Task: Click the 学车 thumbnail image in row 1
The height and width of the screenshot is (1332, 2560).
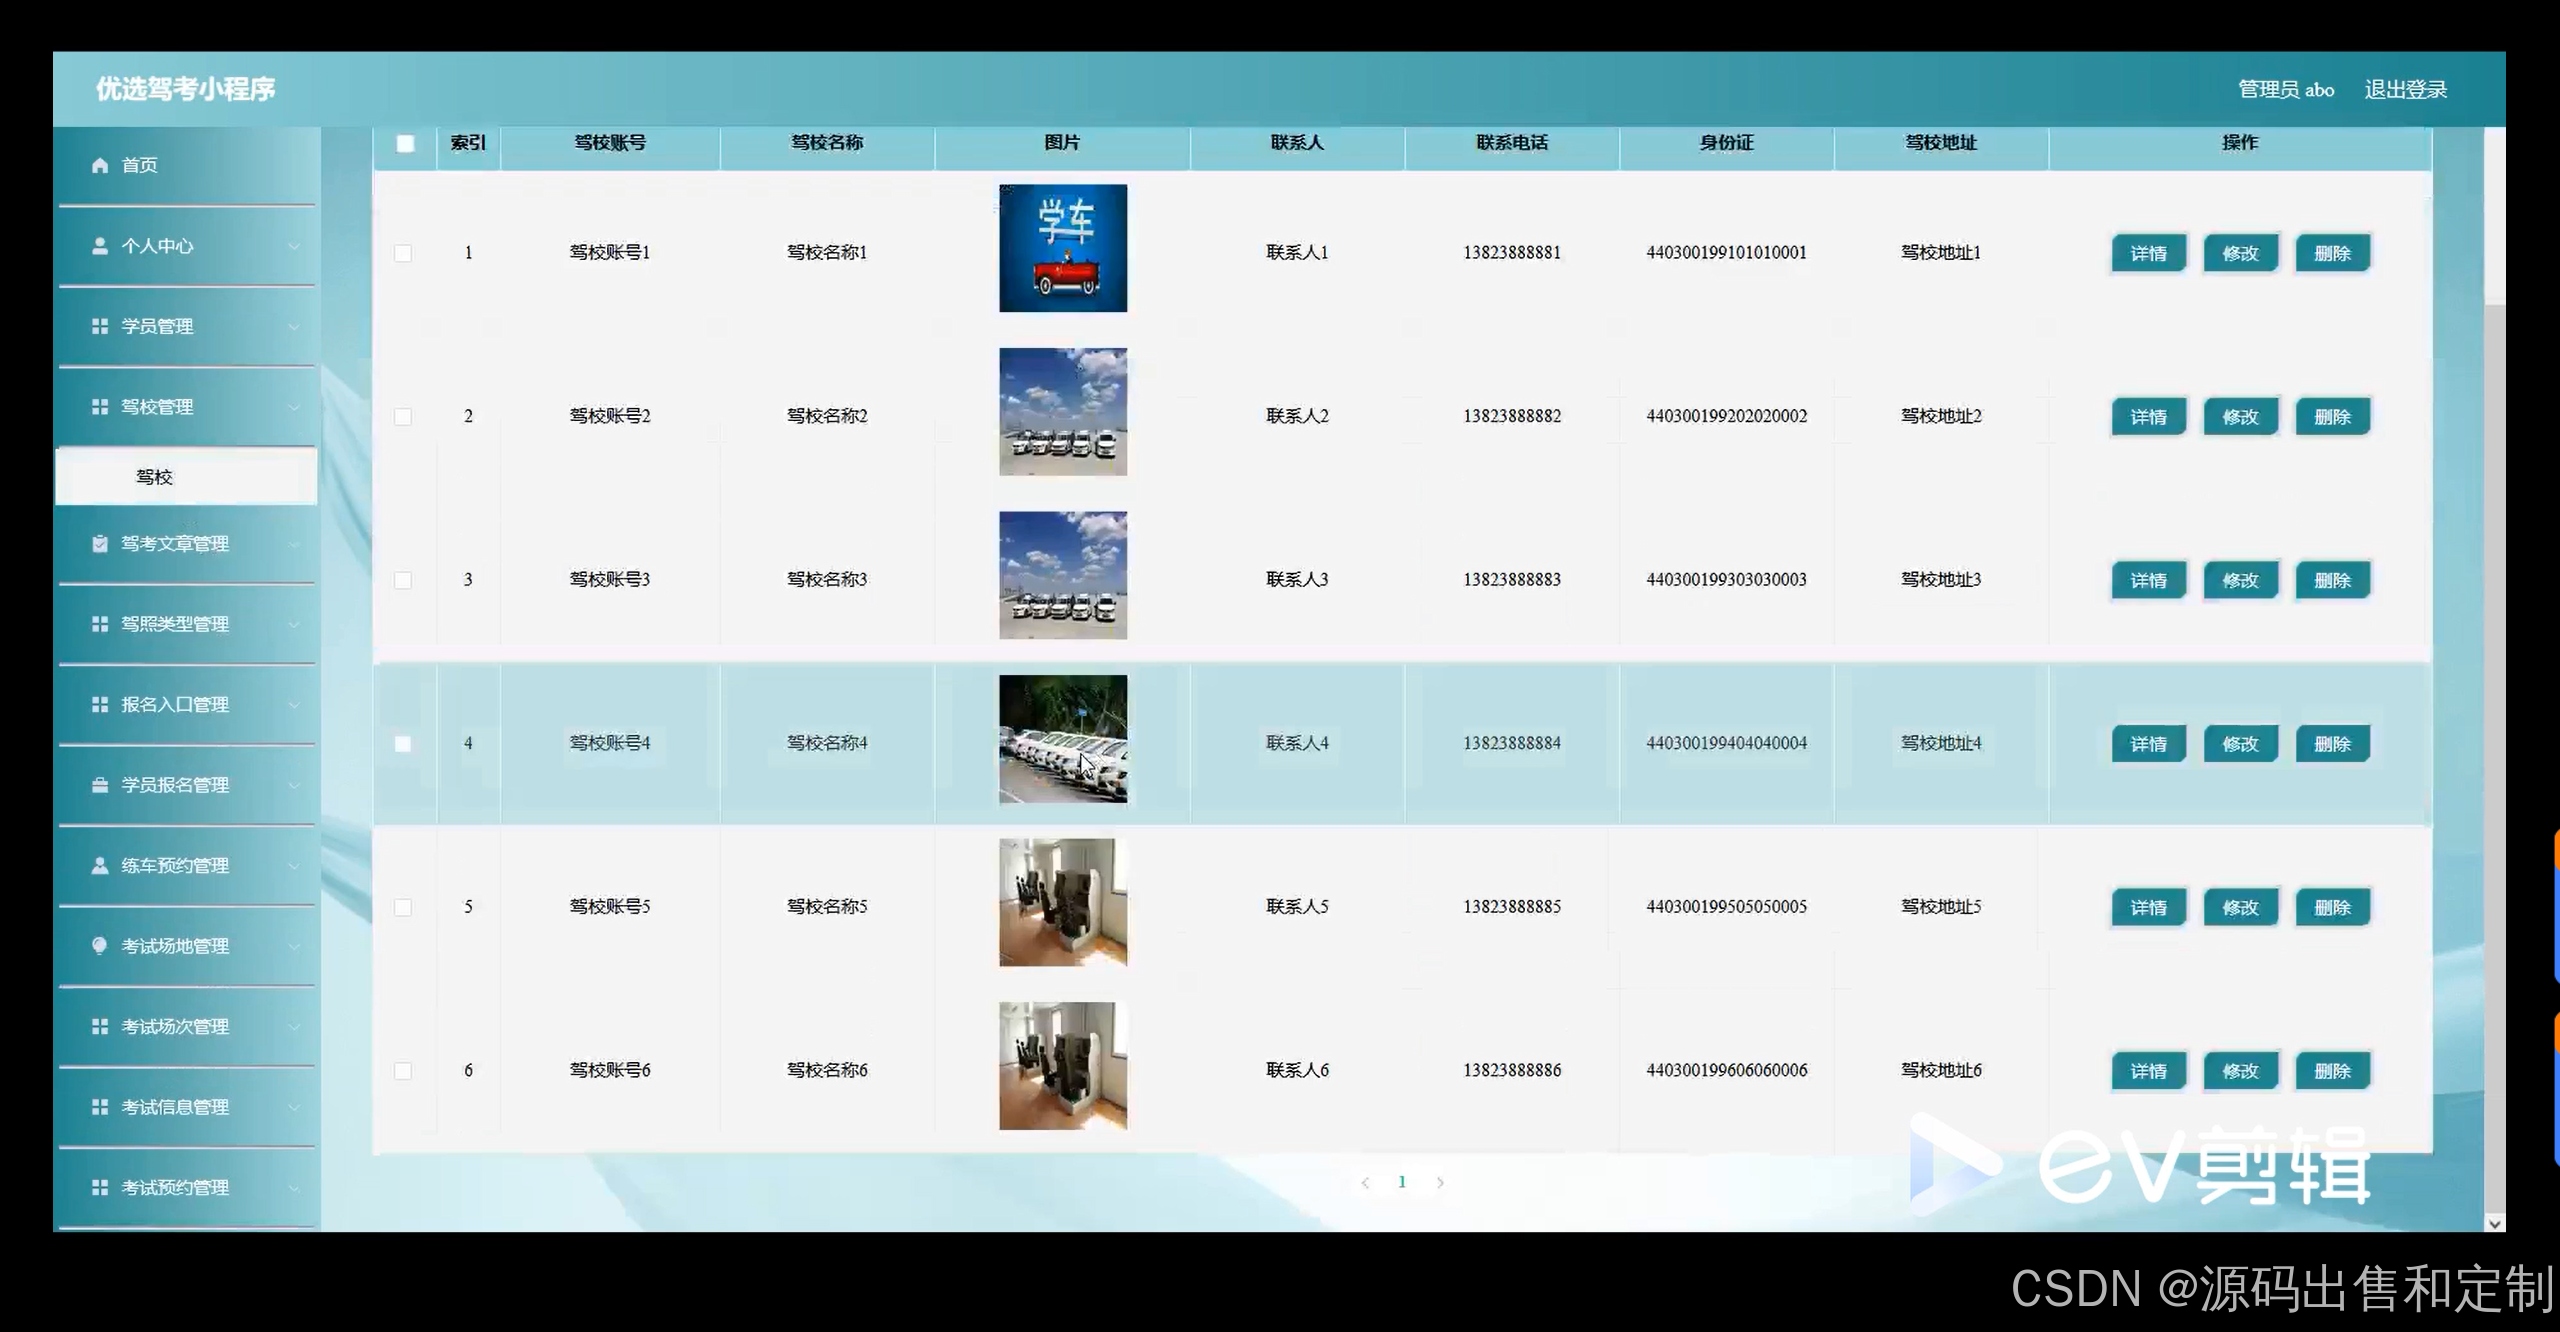Action: tap(1062, 248)
